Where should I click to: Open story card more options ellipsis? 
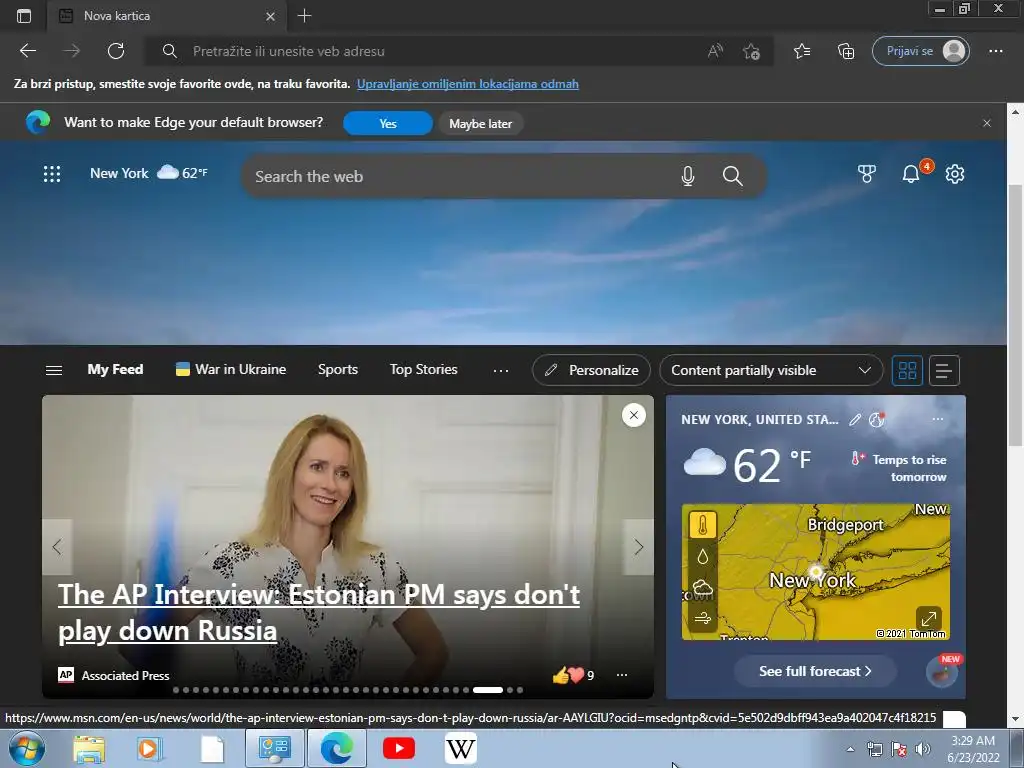coord(622,675)
